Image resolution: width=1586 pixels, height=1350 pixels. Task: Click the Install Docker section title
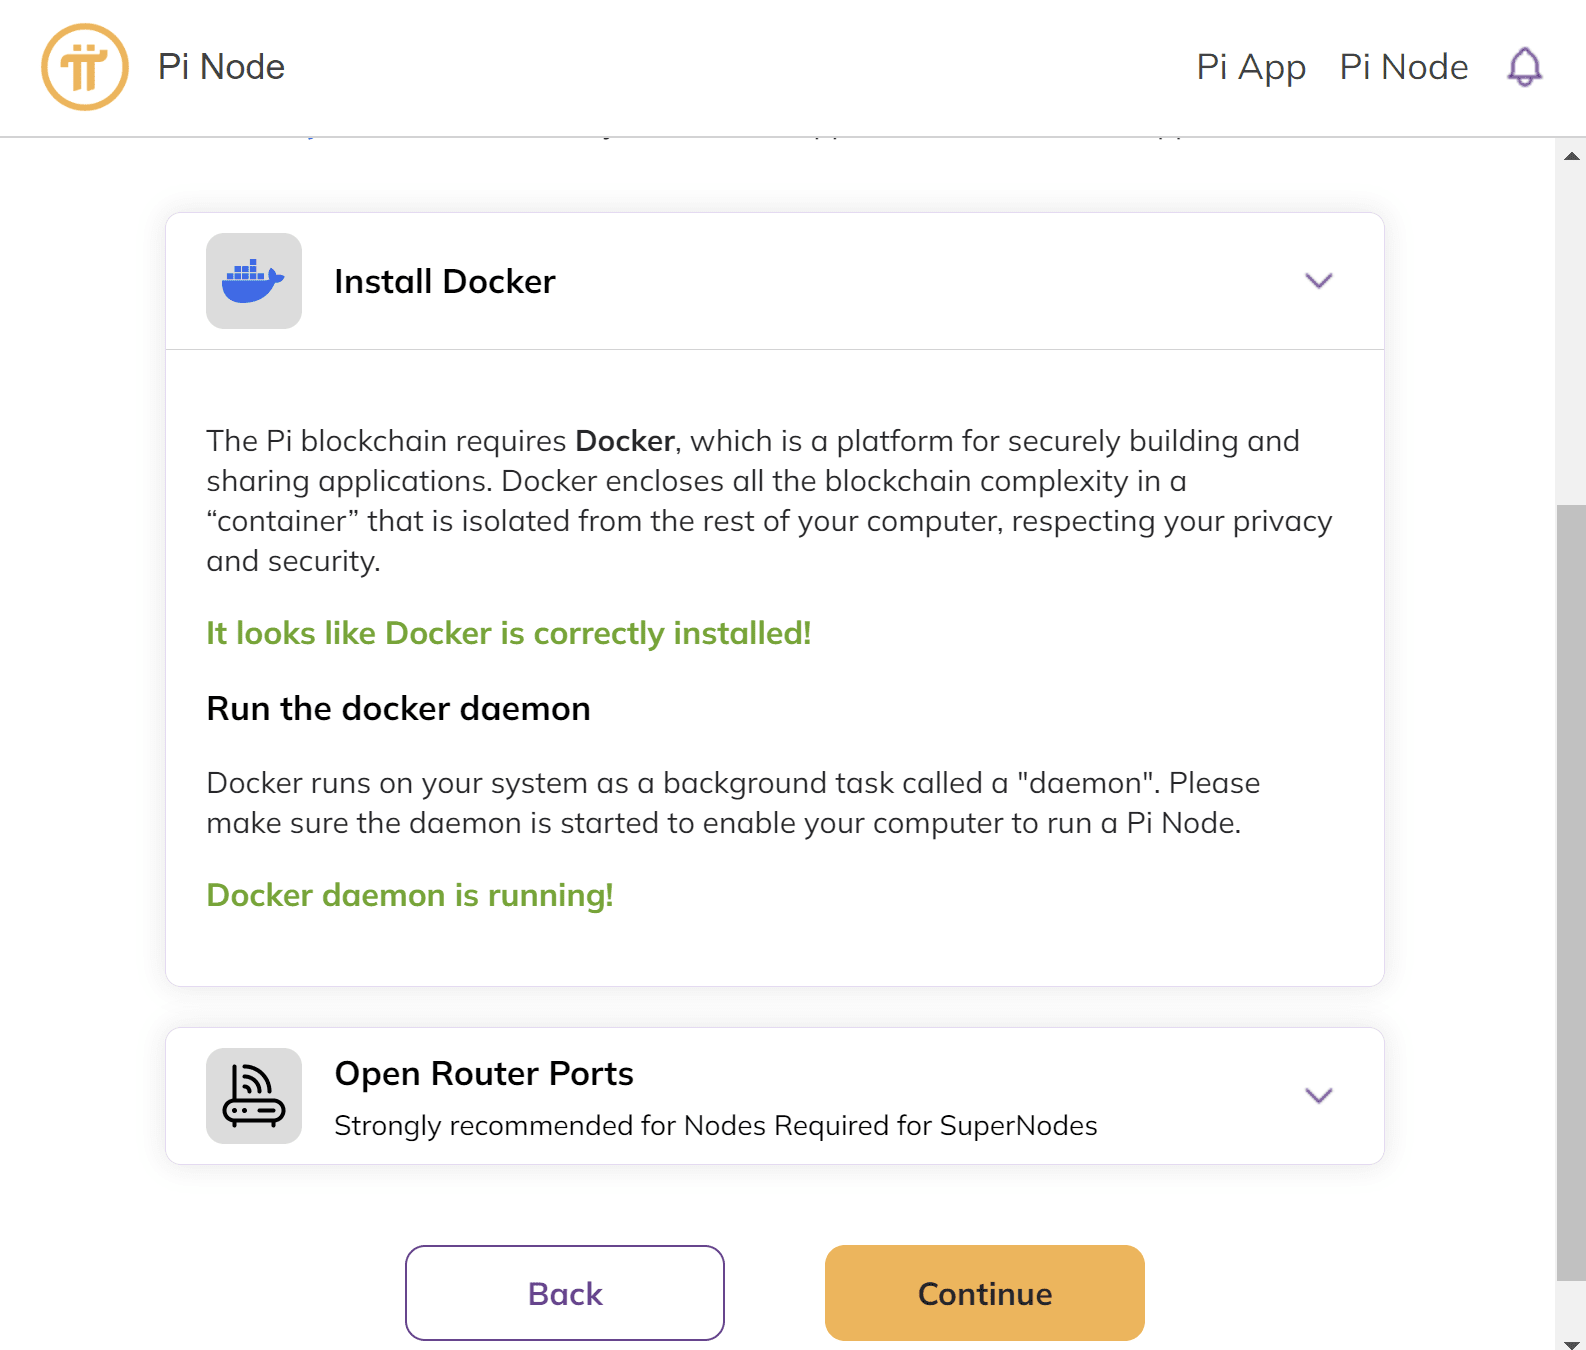click(x=444, y=282)
